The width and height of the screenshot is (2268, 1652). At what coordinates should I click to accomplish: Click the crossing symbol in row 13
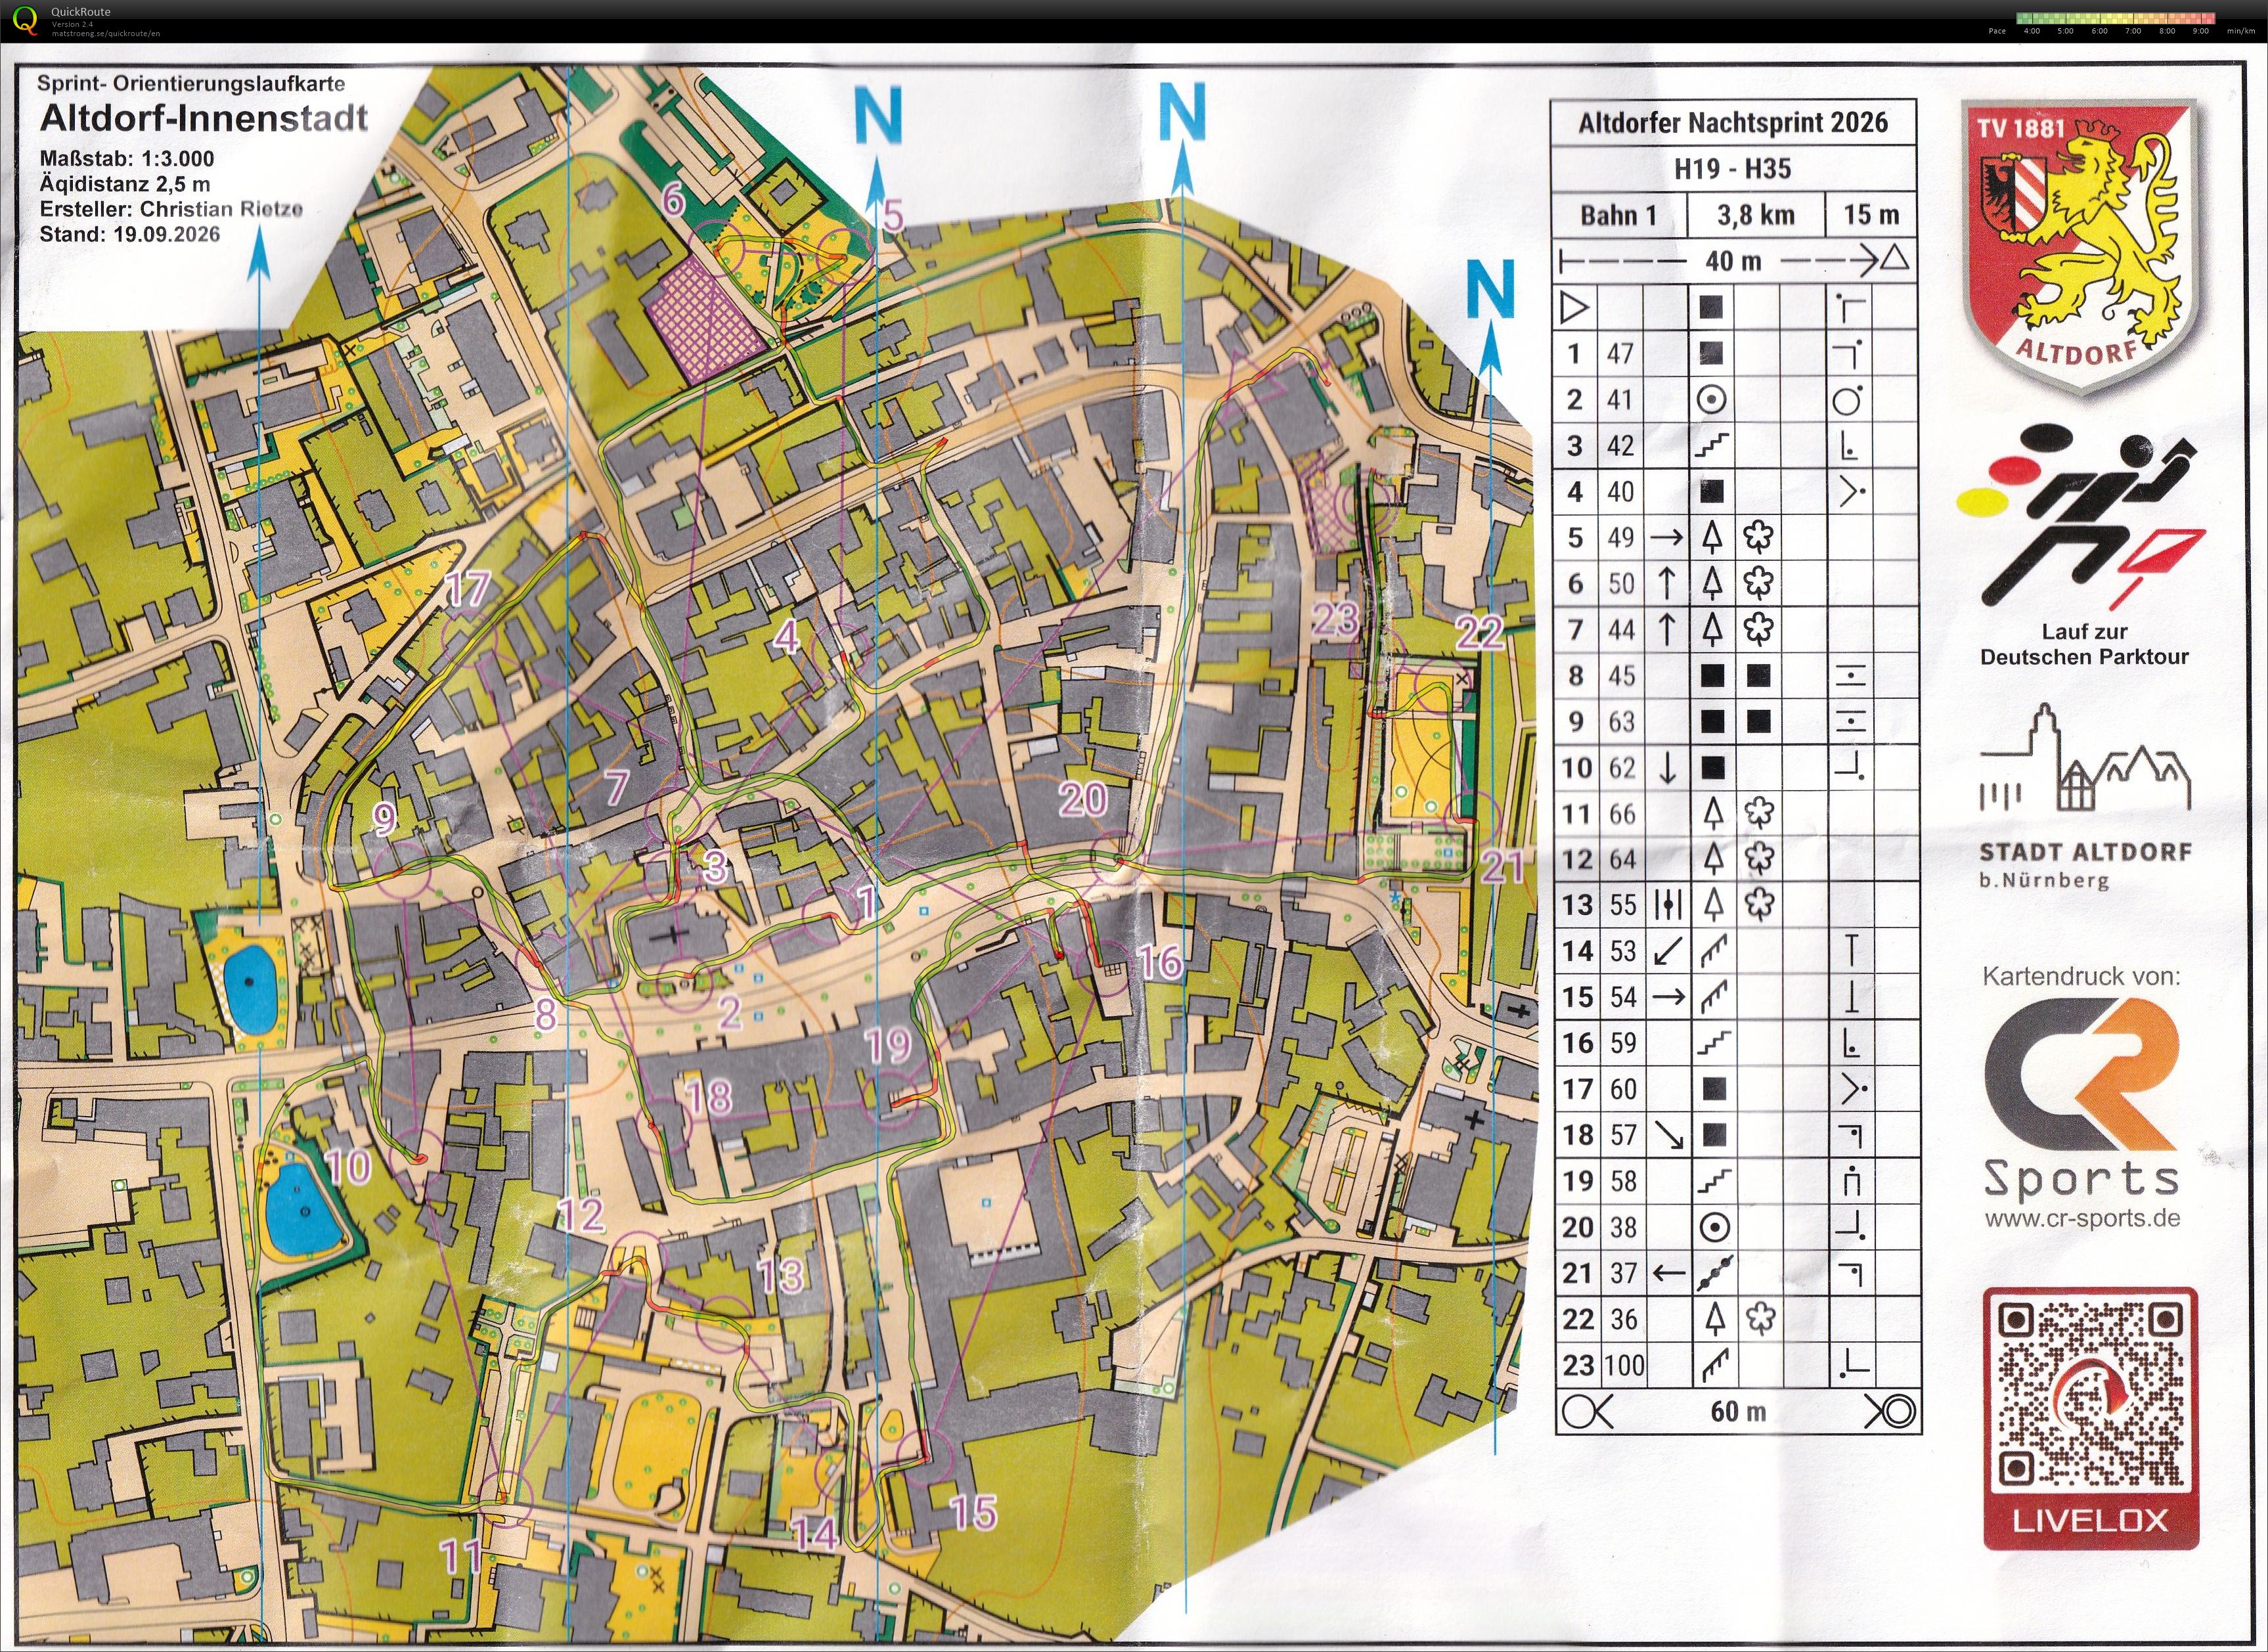[x=1667, y=904]
